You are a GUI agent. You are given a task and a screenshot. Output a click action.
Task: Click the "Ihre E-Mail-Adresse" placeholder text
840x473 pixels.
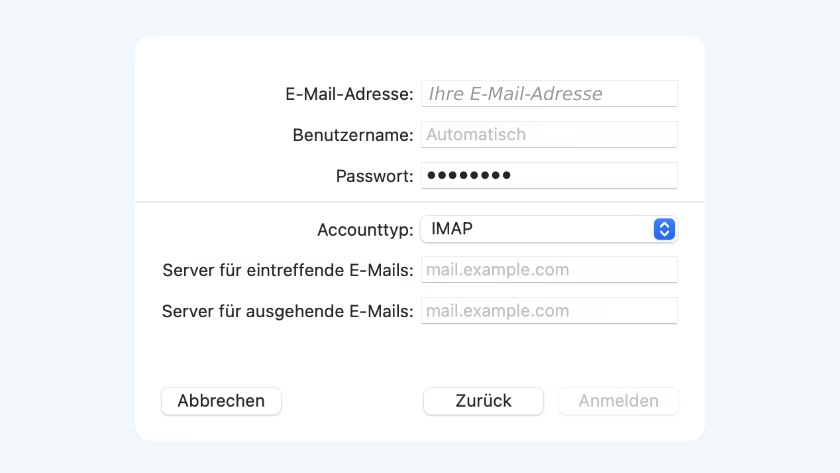tap(515, 94)
